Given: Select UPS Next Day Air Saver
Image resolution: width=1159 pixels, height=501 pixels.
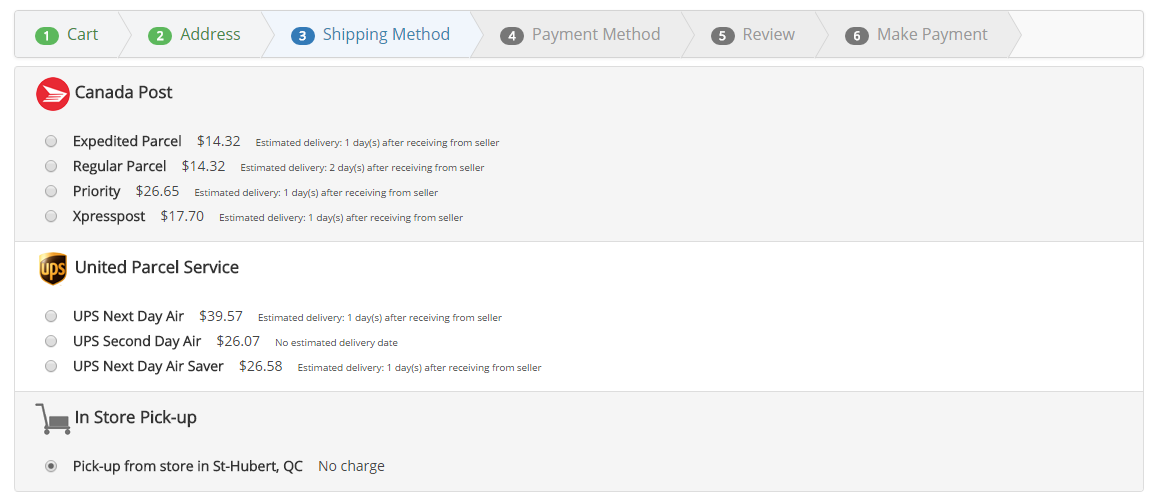Looking at the screenshot, I should tap(51, 366).
